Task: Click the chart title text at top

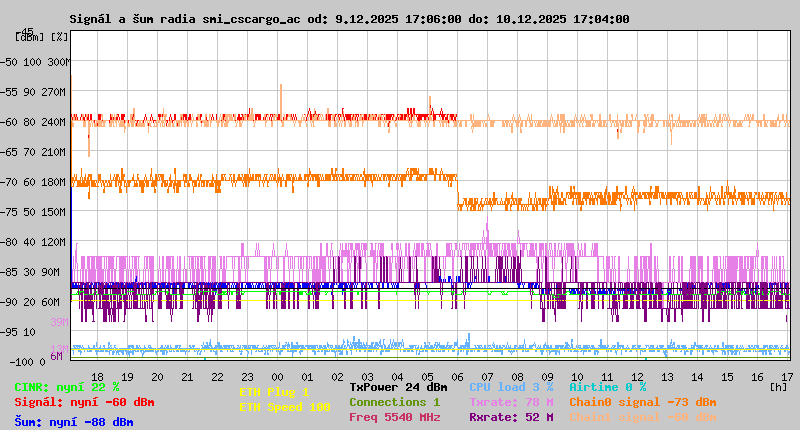Action: pos(349,19)
